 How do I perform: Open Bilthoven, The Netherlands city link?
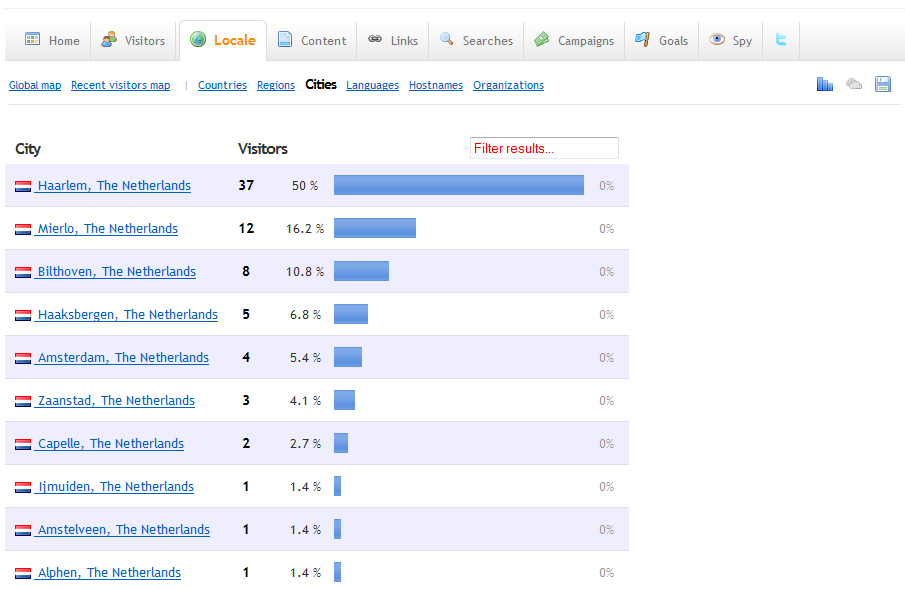(x=116, y=272)
